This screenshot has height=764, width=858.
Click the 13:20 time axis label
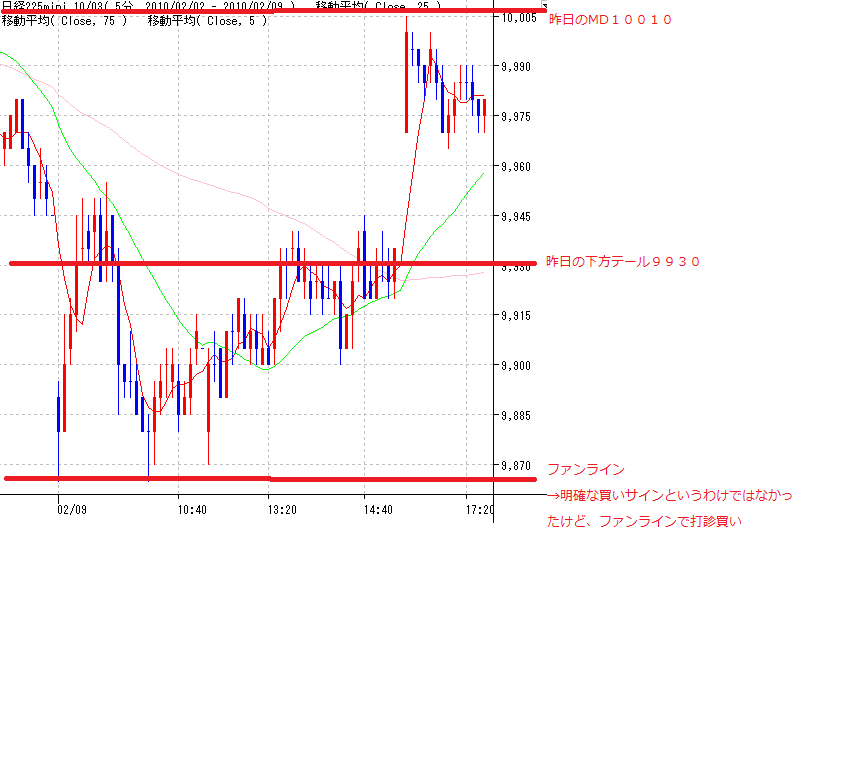click(x=281, y=510)
